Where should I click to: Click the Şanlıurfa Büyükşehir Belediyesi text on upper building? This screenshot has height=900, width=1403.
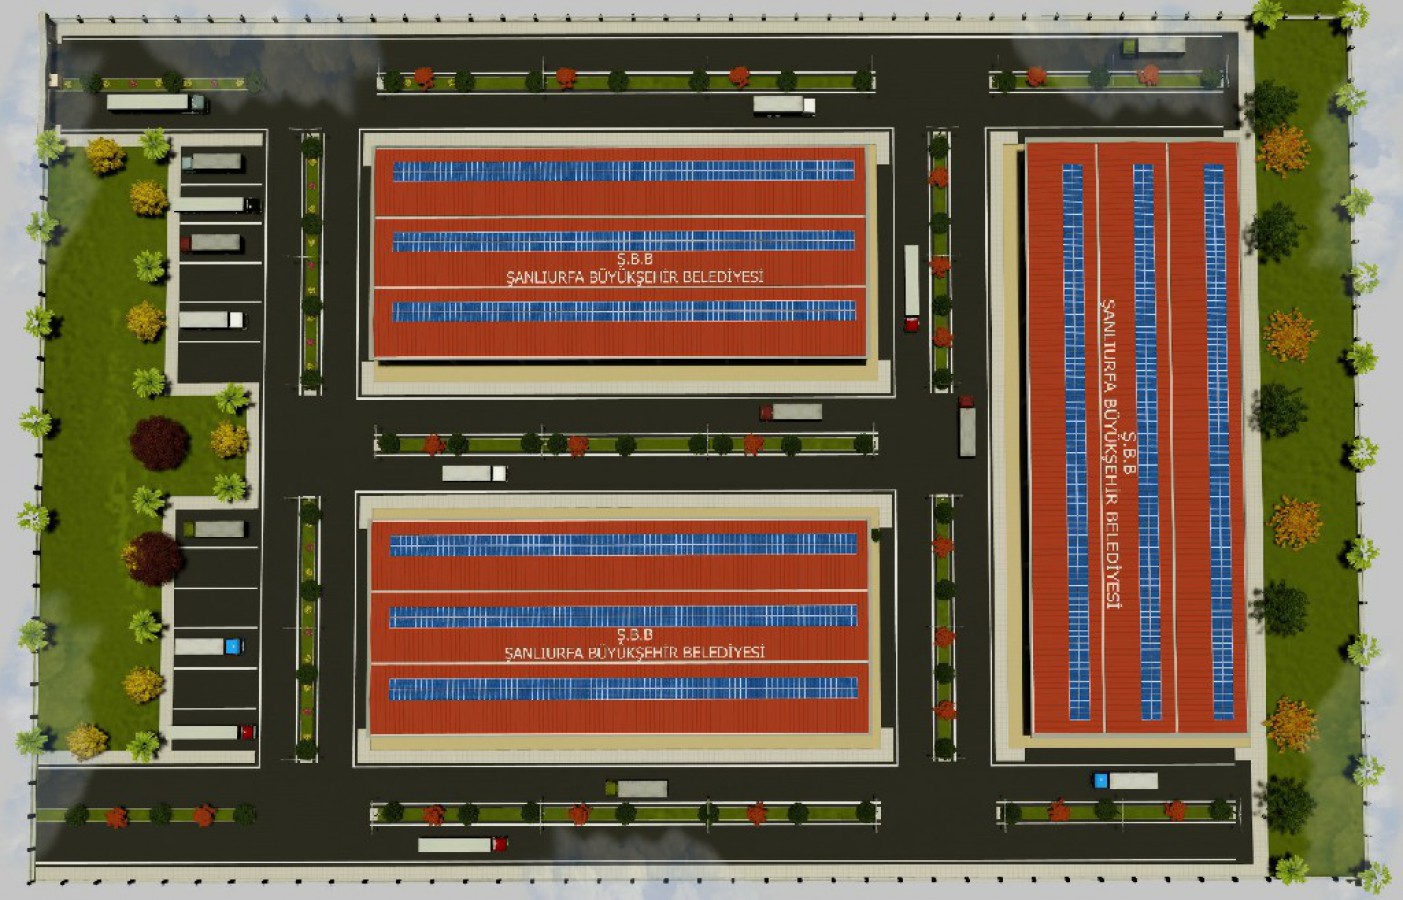pyautogui.click(x=634, y=277)
